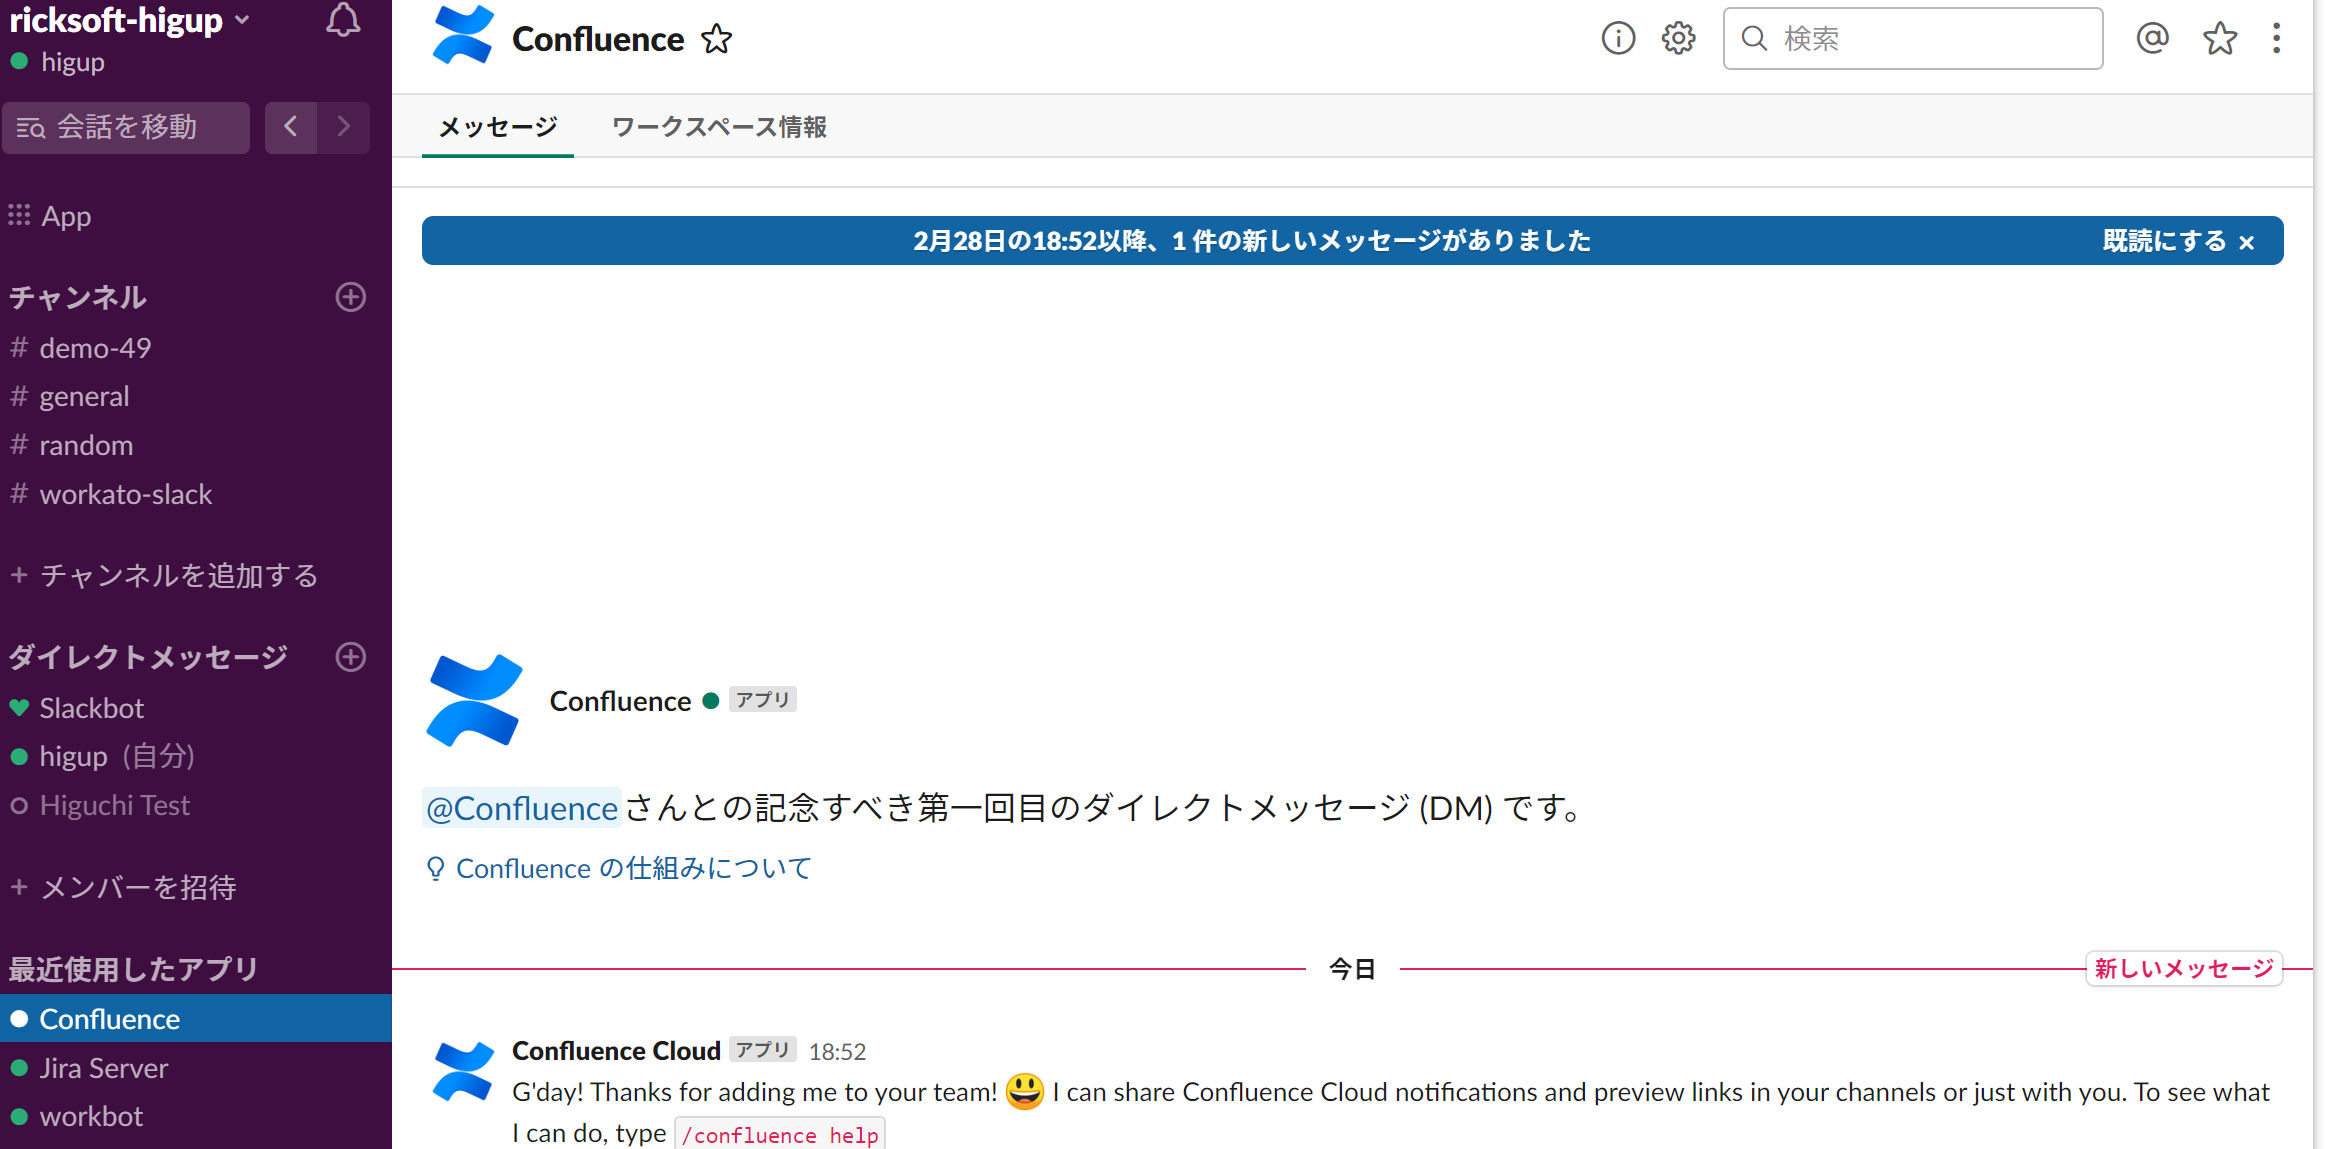Start a new direct message with plus icon
Screen dimensions: 2347x1149
pyautogui.click(x=351, y=657)
